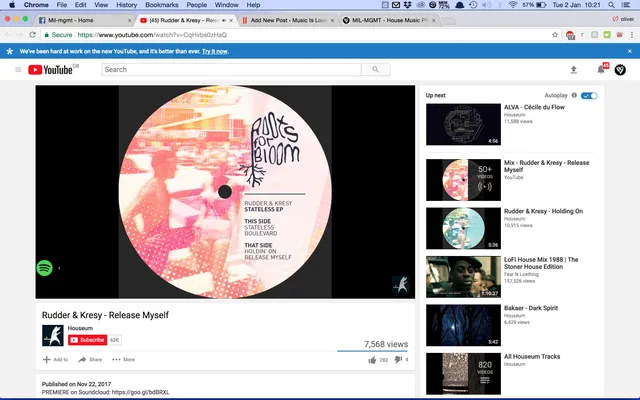Viewport: 640px width, 400px height.
Task: Open the Notification Center icon
Action: click(626, 5)
